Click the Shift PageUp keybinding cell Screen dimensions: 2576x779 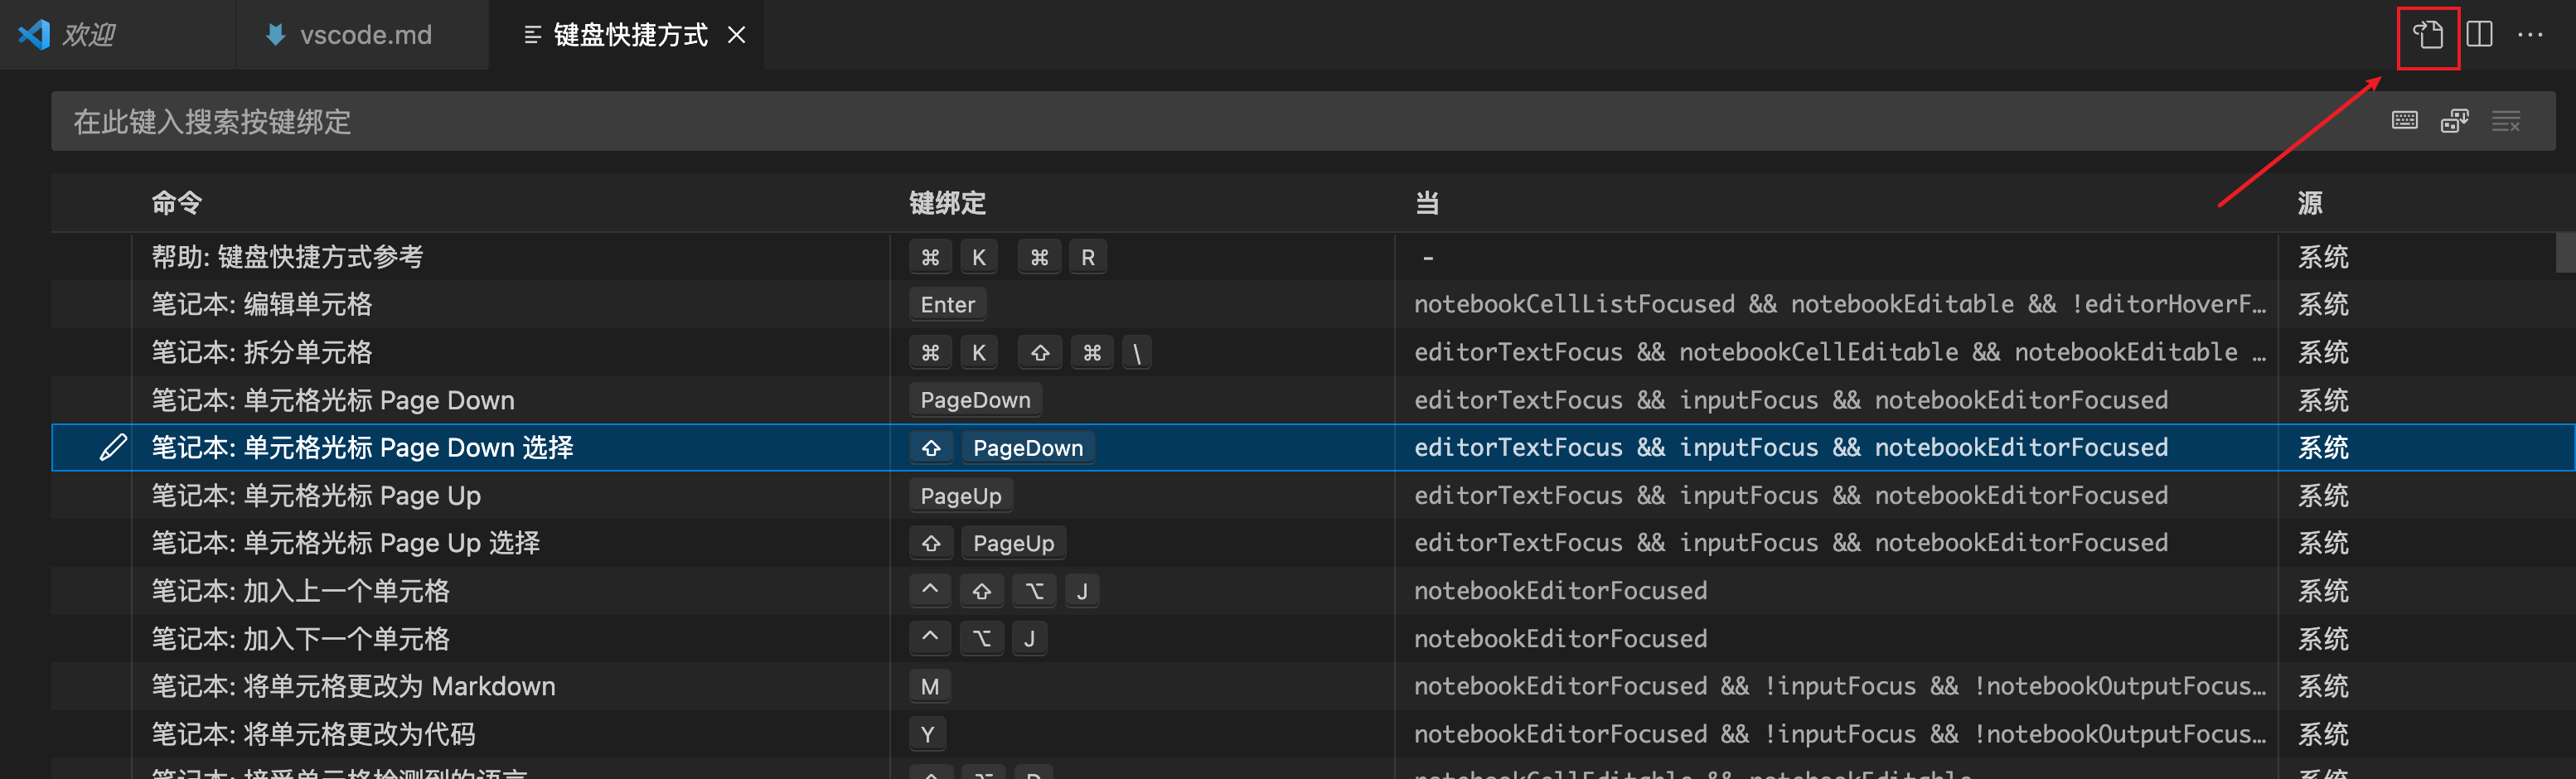pos(988,543)
